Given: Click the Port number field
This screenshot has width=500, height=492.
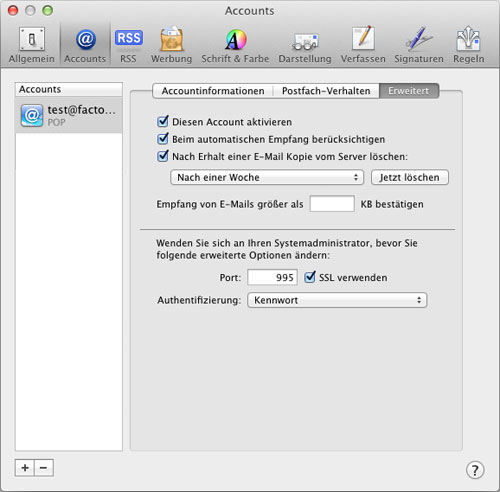Looking at the screenshot, I should tap(272, 277).
